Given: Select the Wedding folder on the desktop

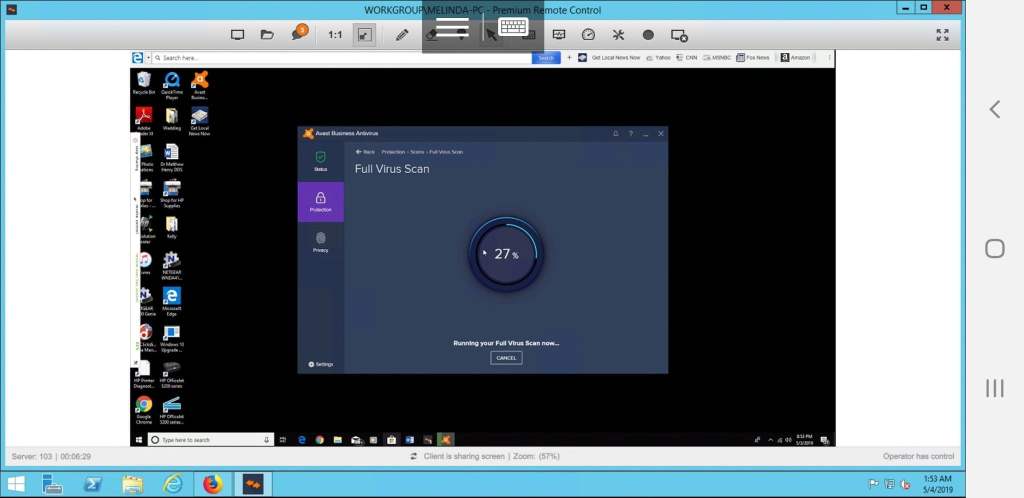Looking at the screenshot, I should pyautogui.click(x=172, y=119).
